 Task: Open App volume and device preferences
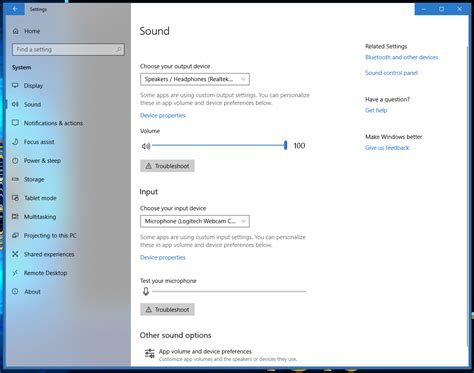221,355
